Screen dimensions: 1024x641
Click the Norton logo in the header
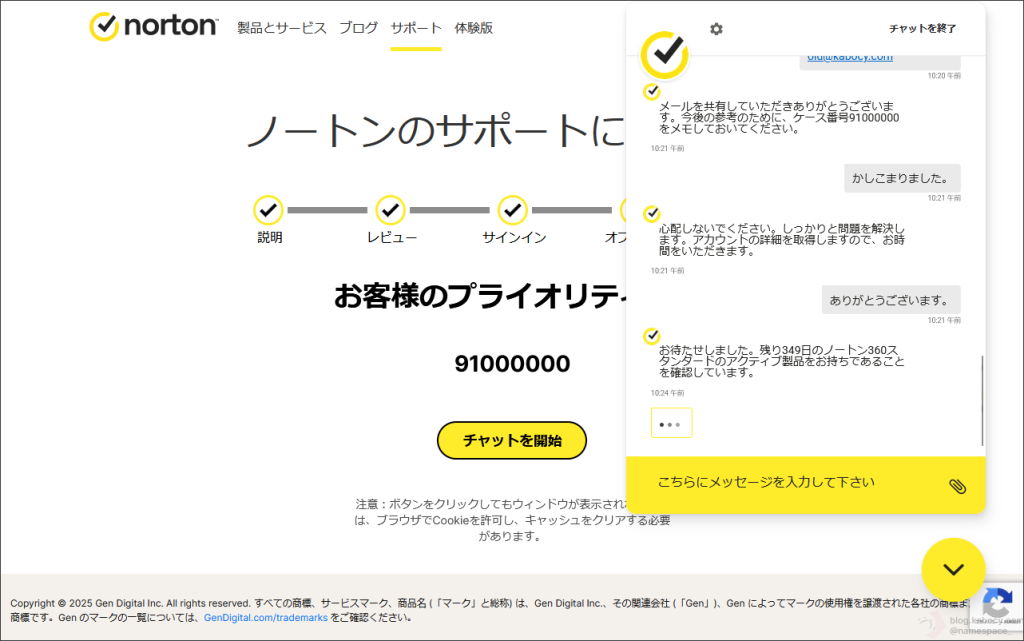[x=153, y=27]
